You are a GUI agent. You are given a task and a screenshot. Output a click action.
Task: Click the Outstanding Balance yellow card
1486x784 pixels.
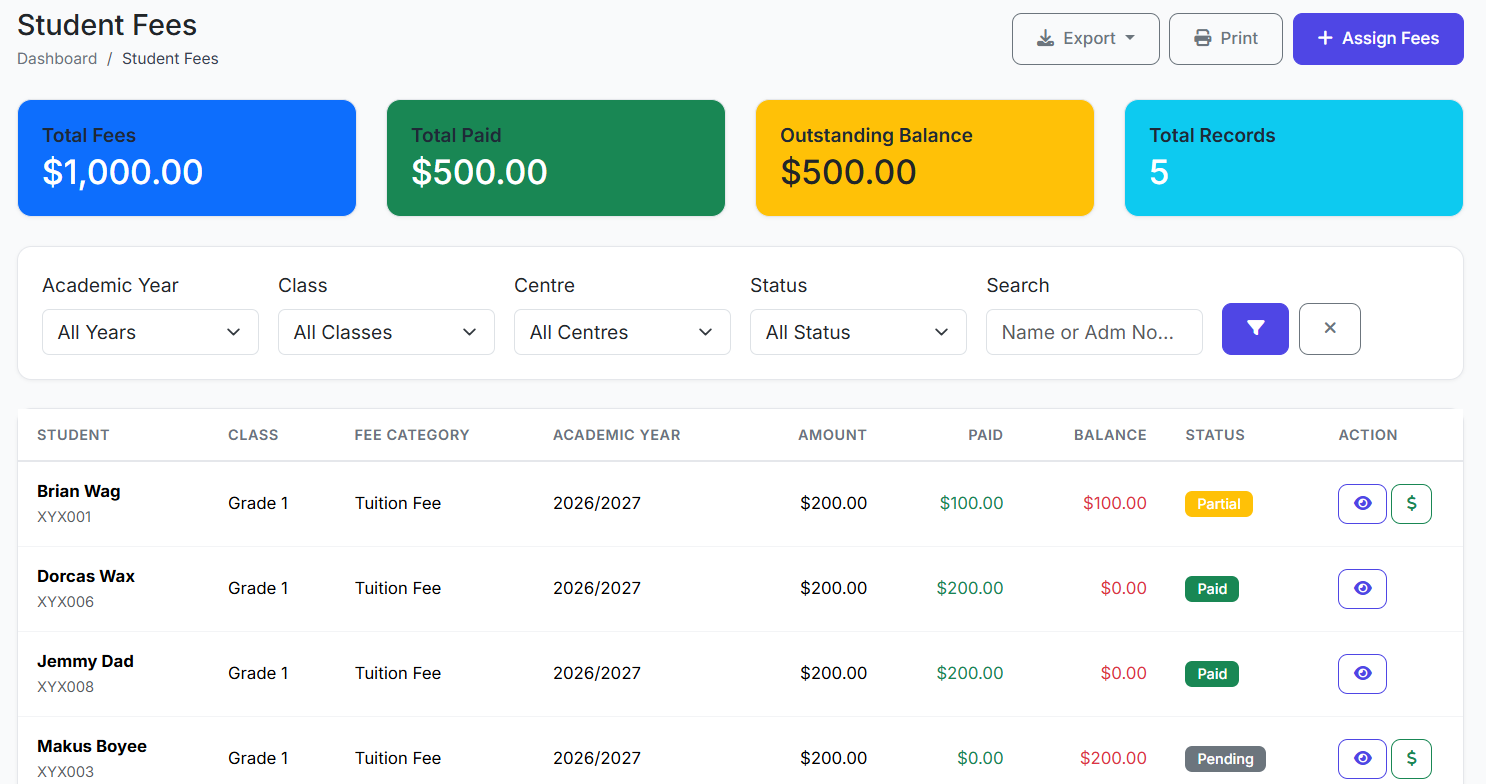924,158
